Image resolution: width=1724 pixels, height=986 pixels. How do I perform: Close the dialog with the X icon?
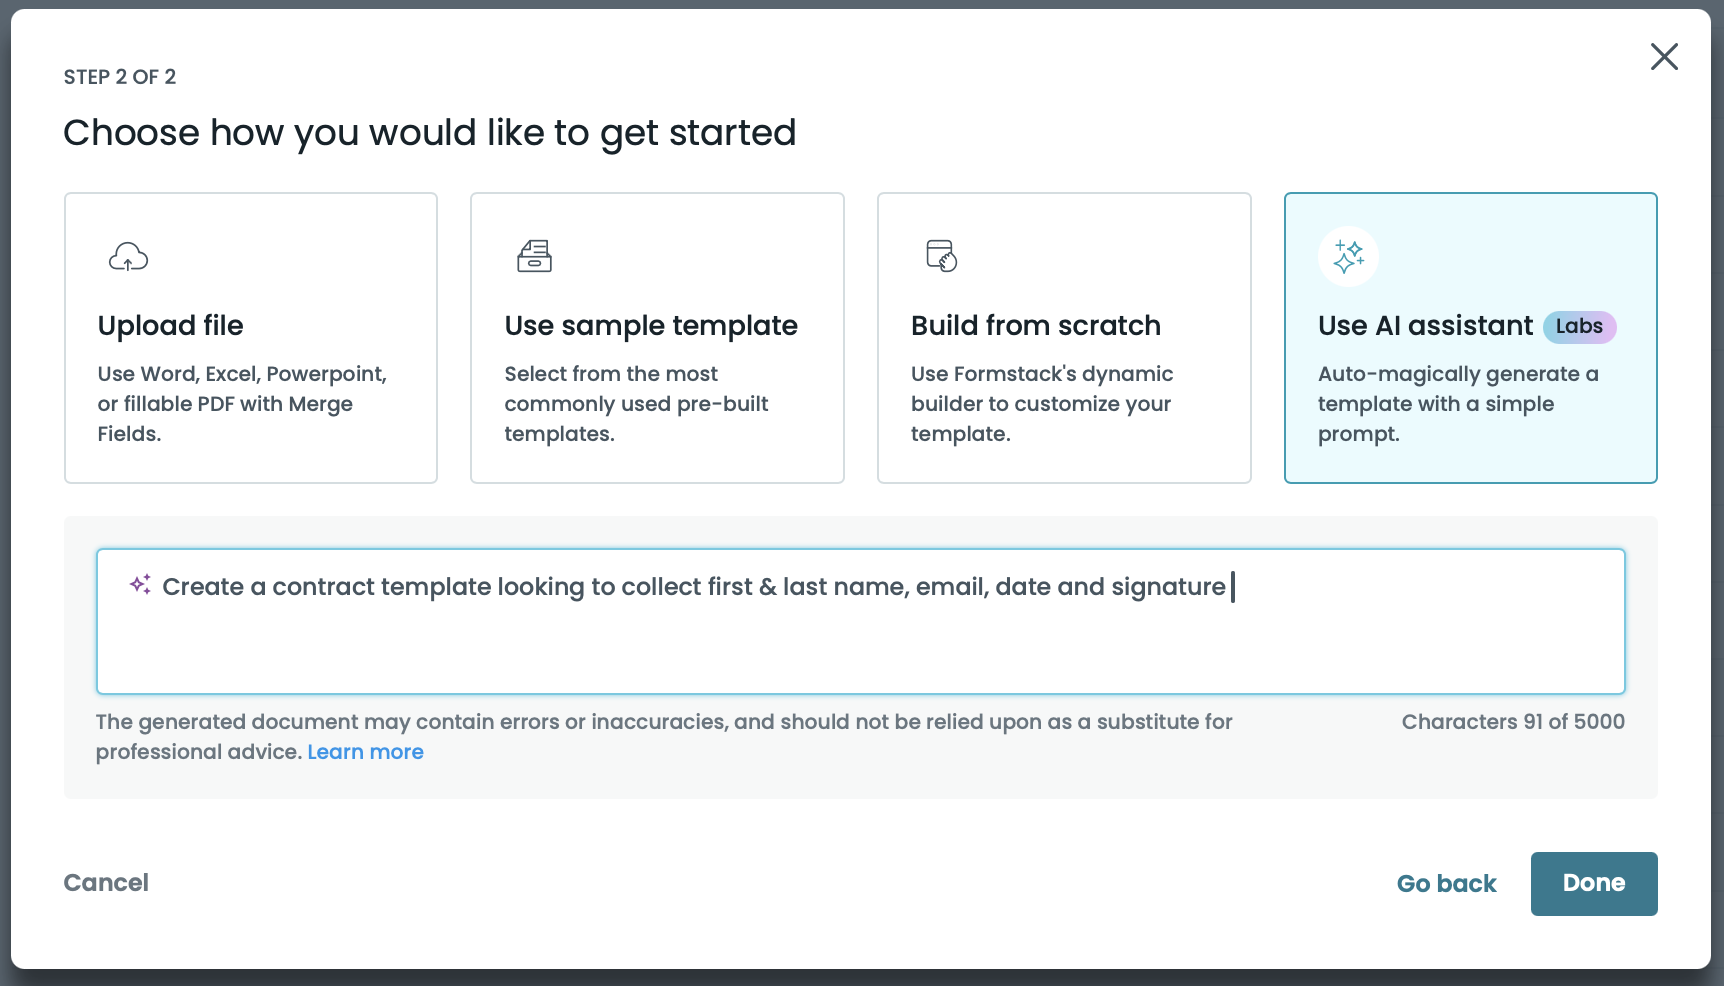point(1664,57)
